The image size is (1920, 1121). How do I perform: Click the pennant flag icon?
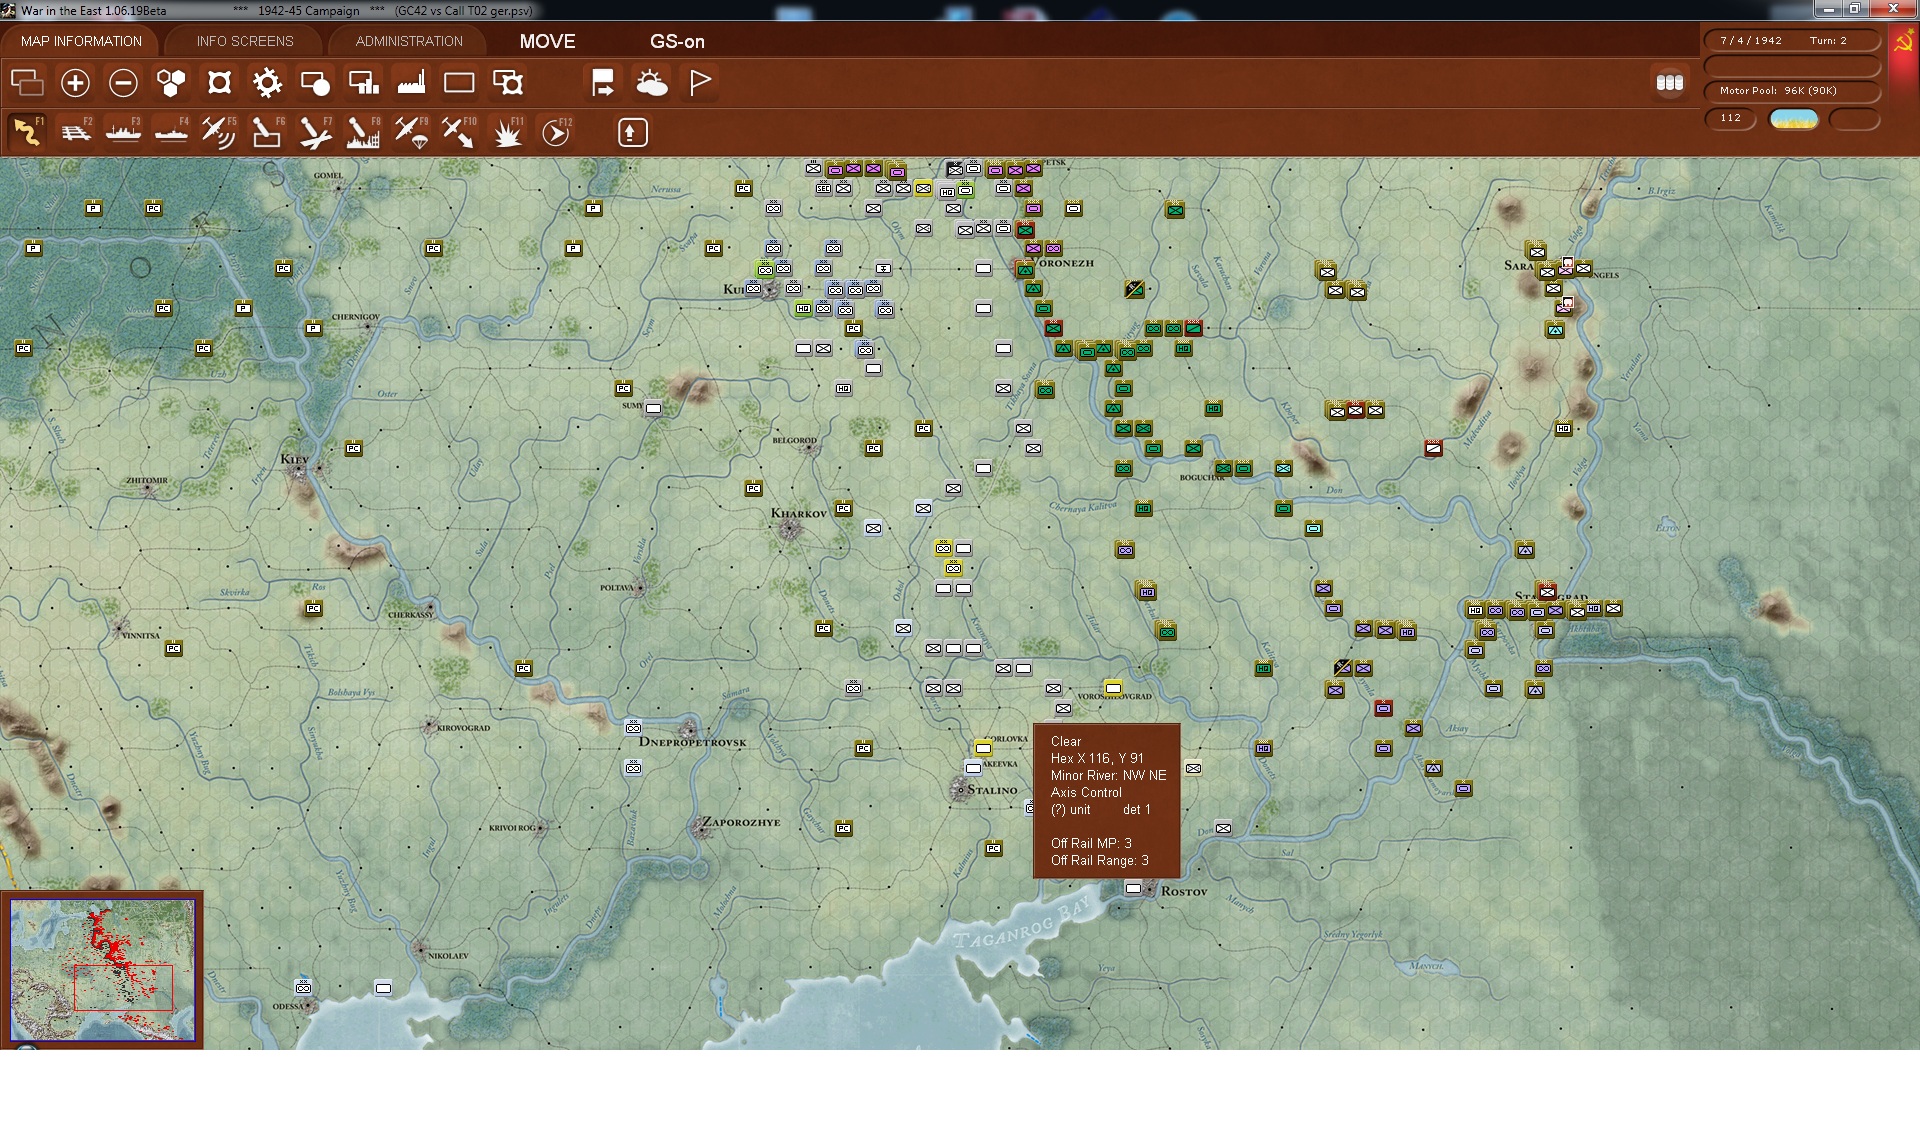700,83
